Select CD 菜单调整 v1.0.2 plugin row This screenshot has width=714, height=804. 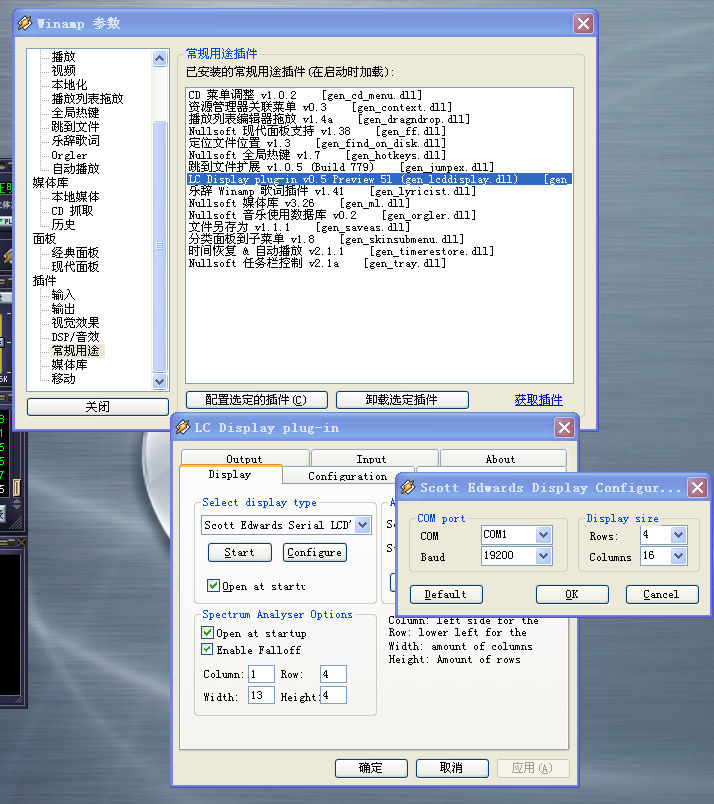[x=380, y=95]
